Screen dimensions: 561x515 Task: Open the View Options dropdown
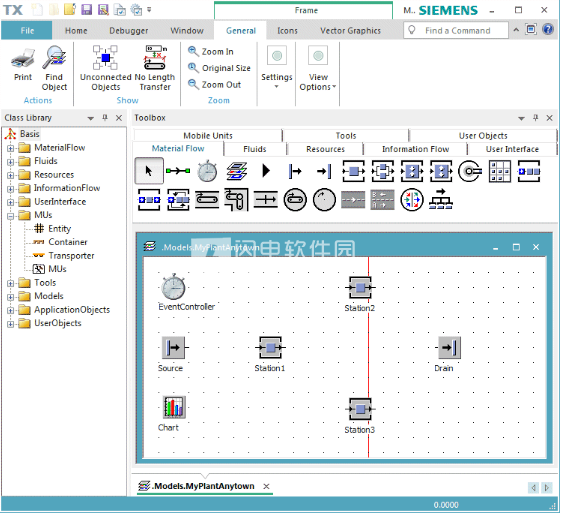coord(318,68)
